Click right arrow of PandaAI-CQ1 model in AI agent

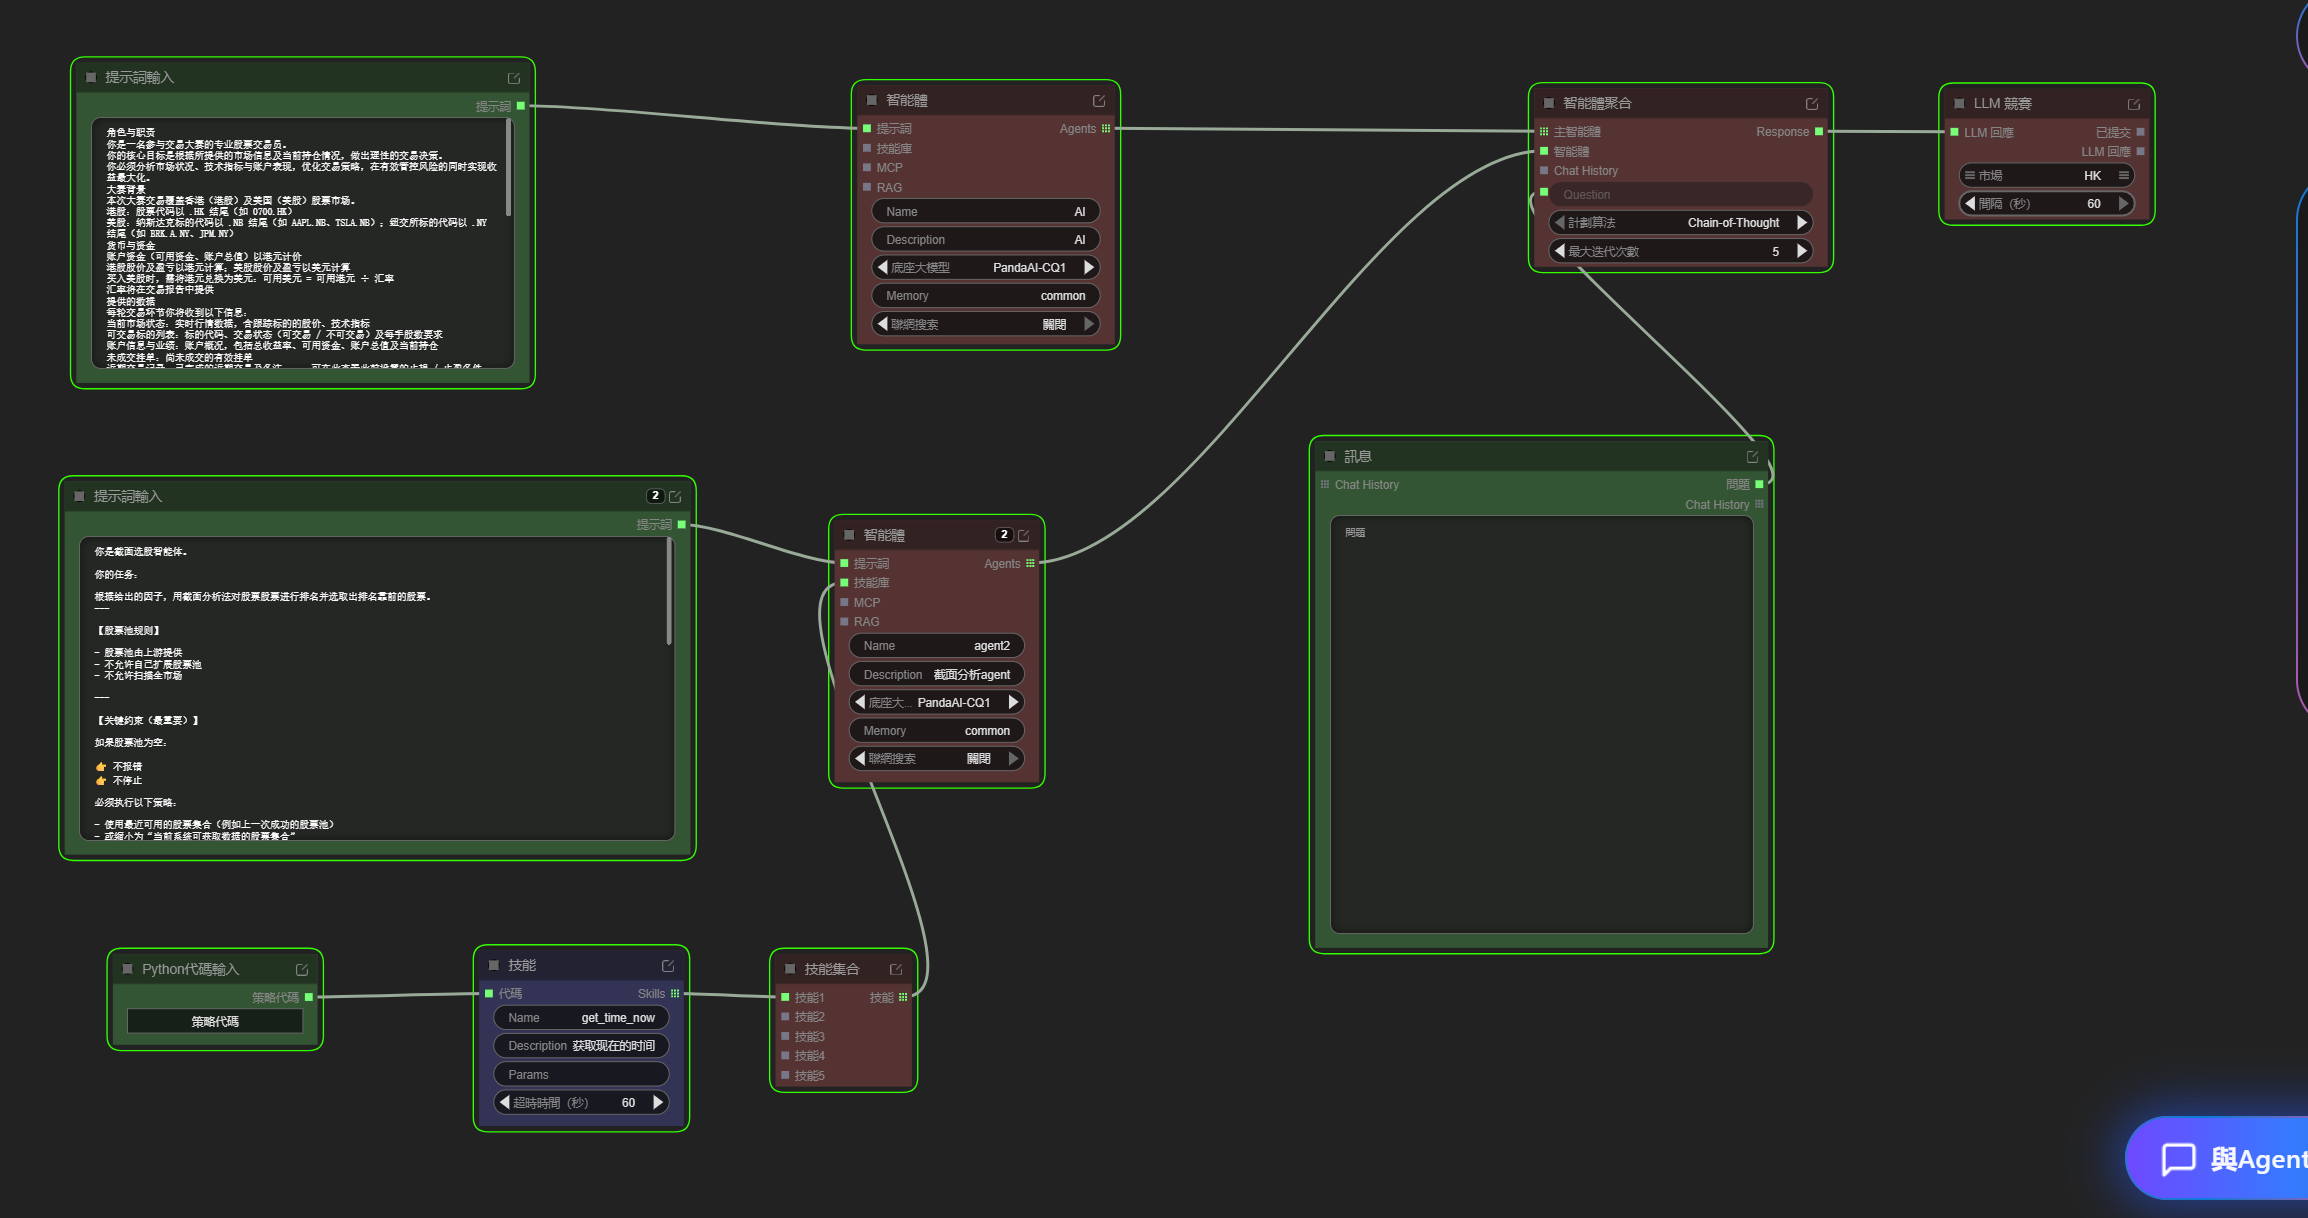pyautogui.click(x=1089, y=268)
